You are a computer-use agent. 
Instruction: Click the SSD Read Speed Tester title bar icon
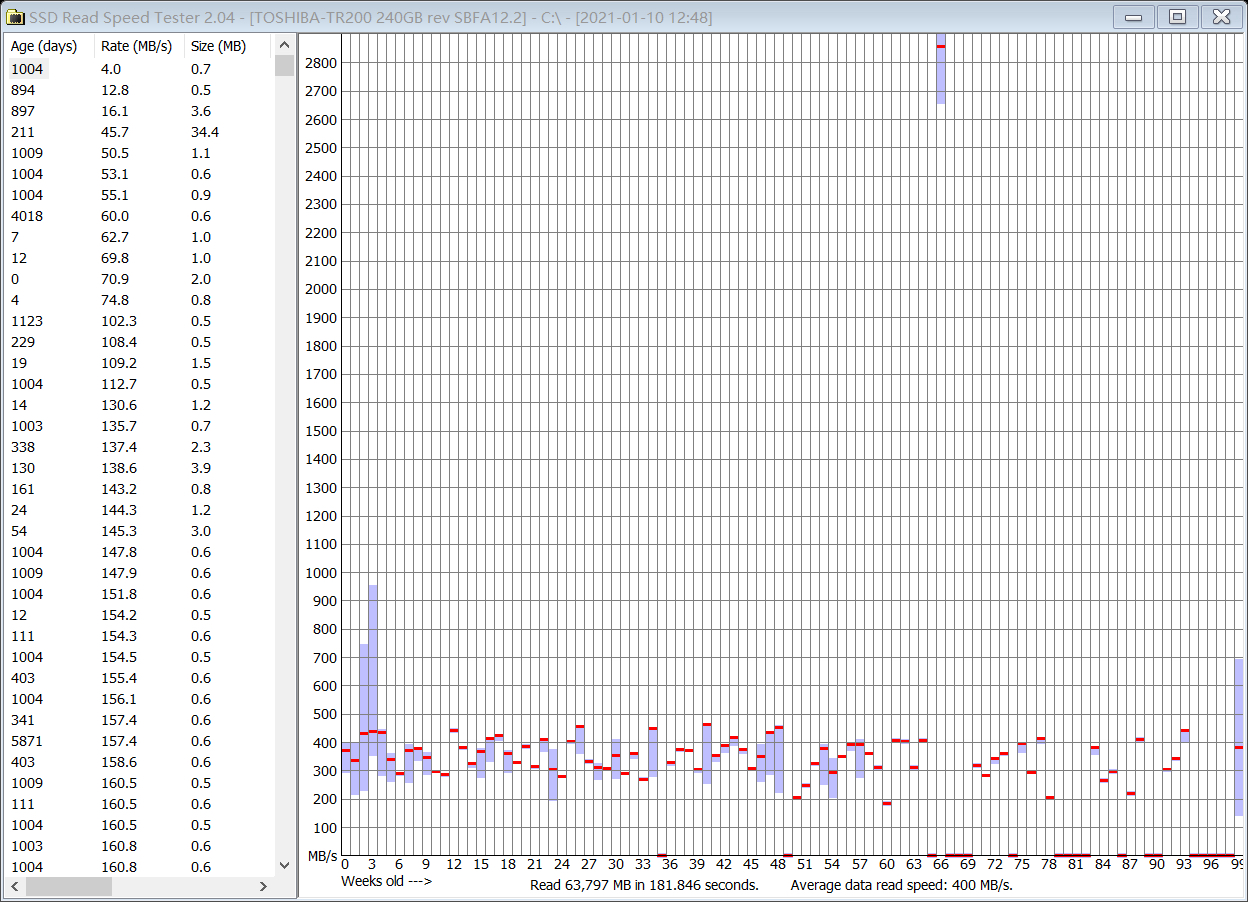pos(15,17)
